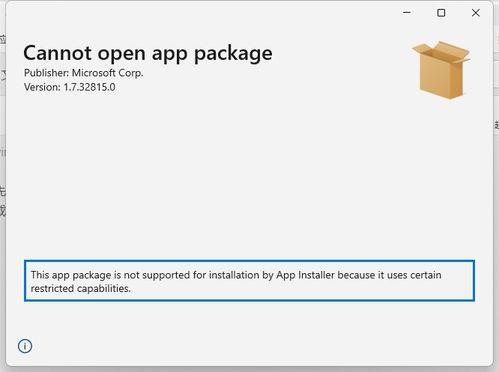Image resolution: width=499 pixels, height=372 pixels.
Task: Click the "Cannot open app package" heading
Action: tap(148, 53)
